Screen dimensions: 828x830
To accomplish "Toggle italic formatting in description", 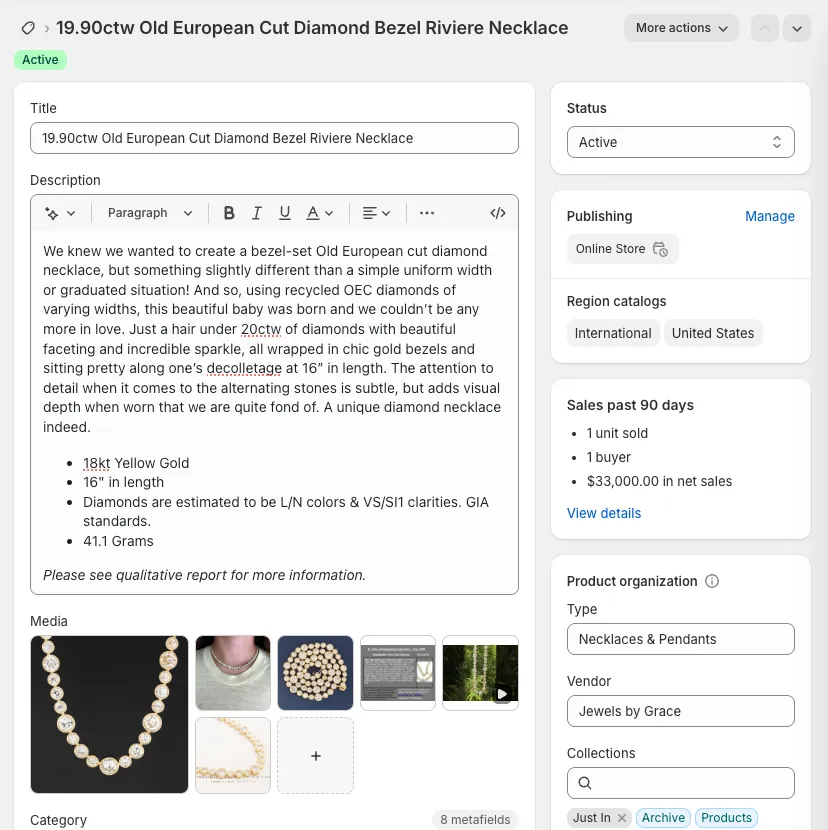I will (257, 213).
